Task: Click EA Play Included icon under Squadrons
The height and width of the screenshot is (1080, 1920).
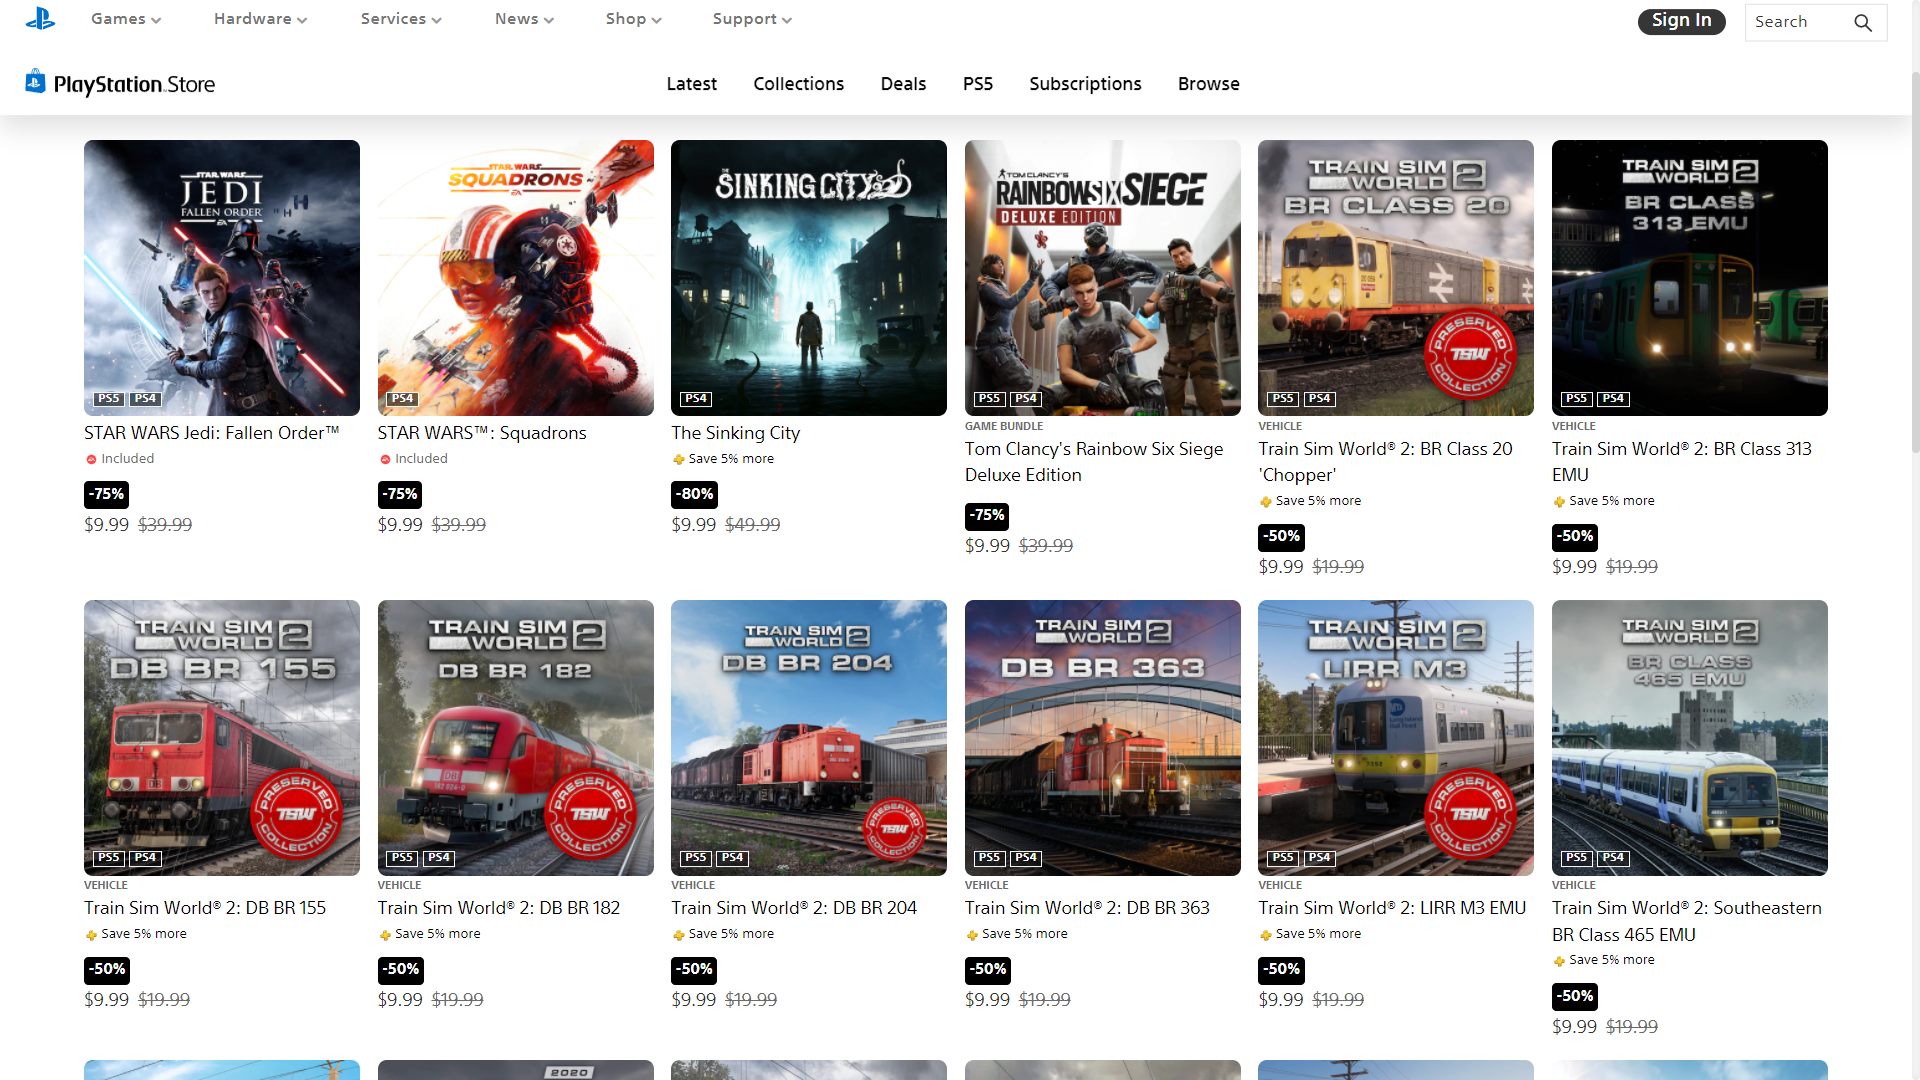Action: click(x=385, y=460)
